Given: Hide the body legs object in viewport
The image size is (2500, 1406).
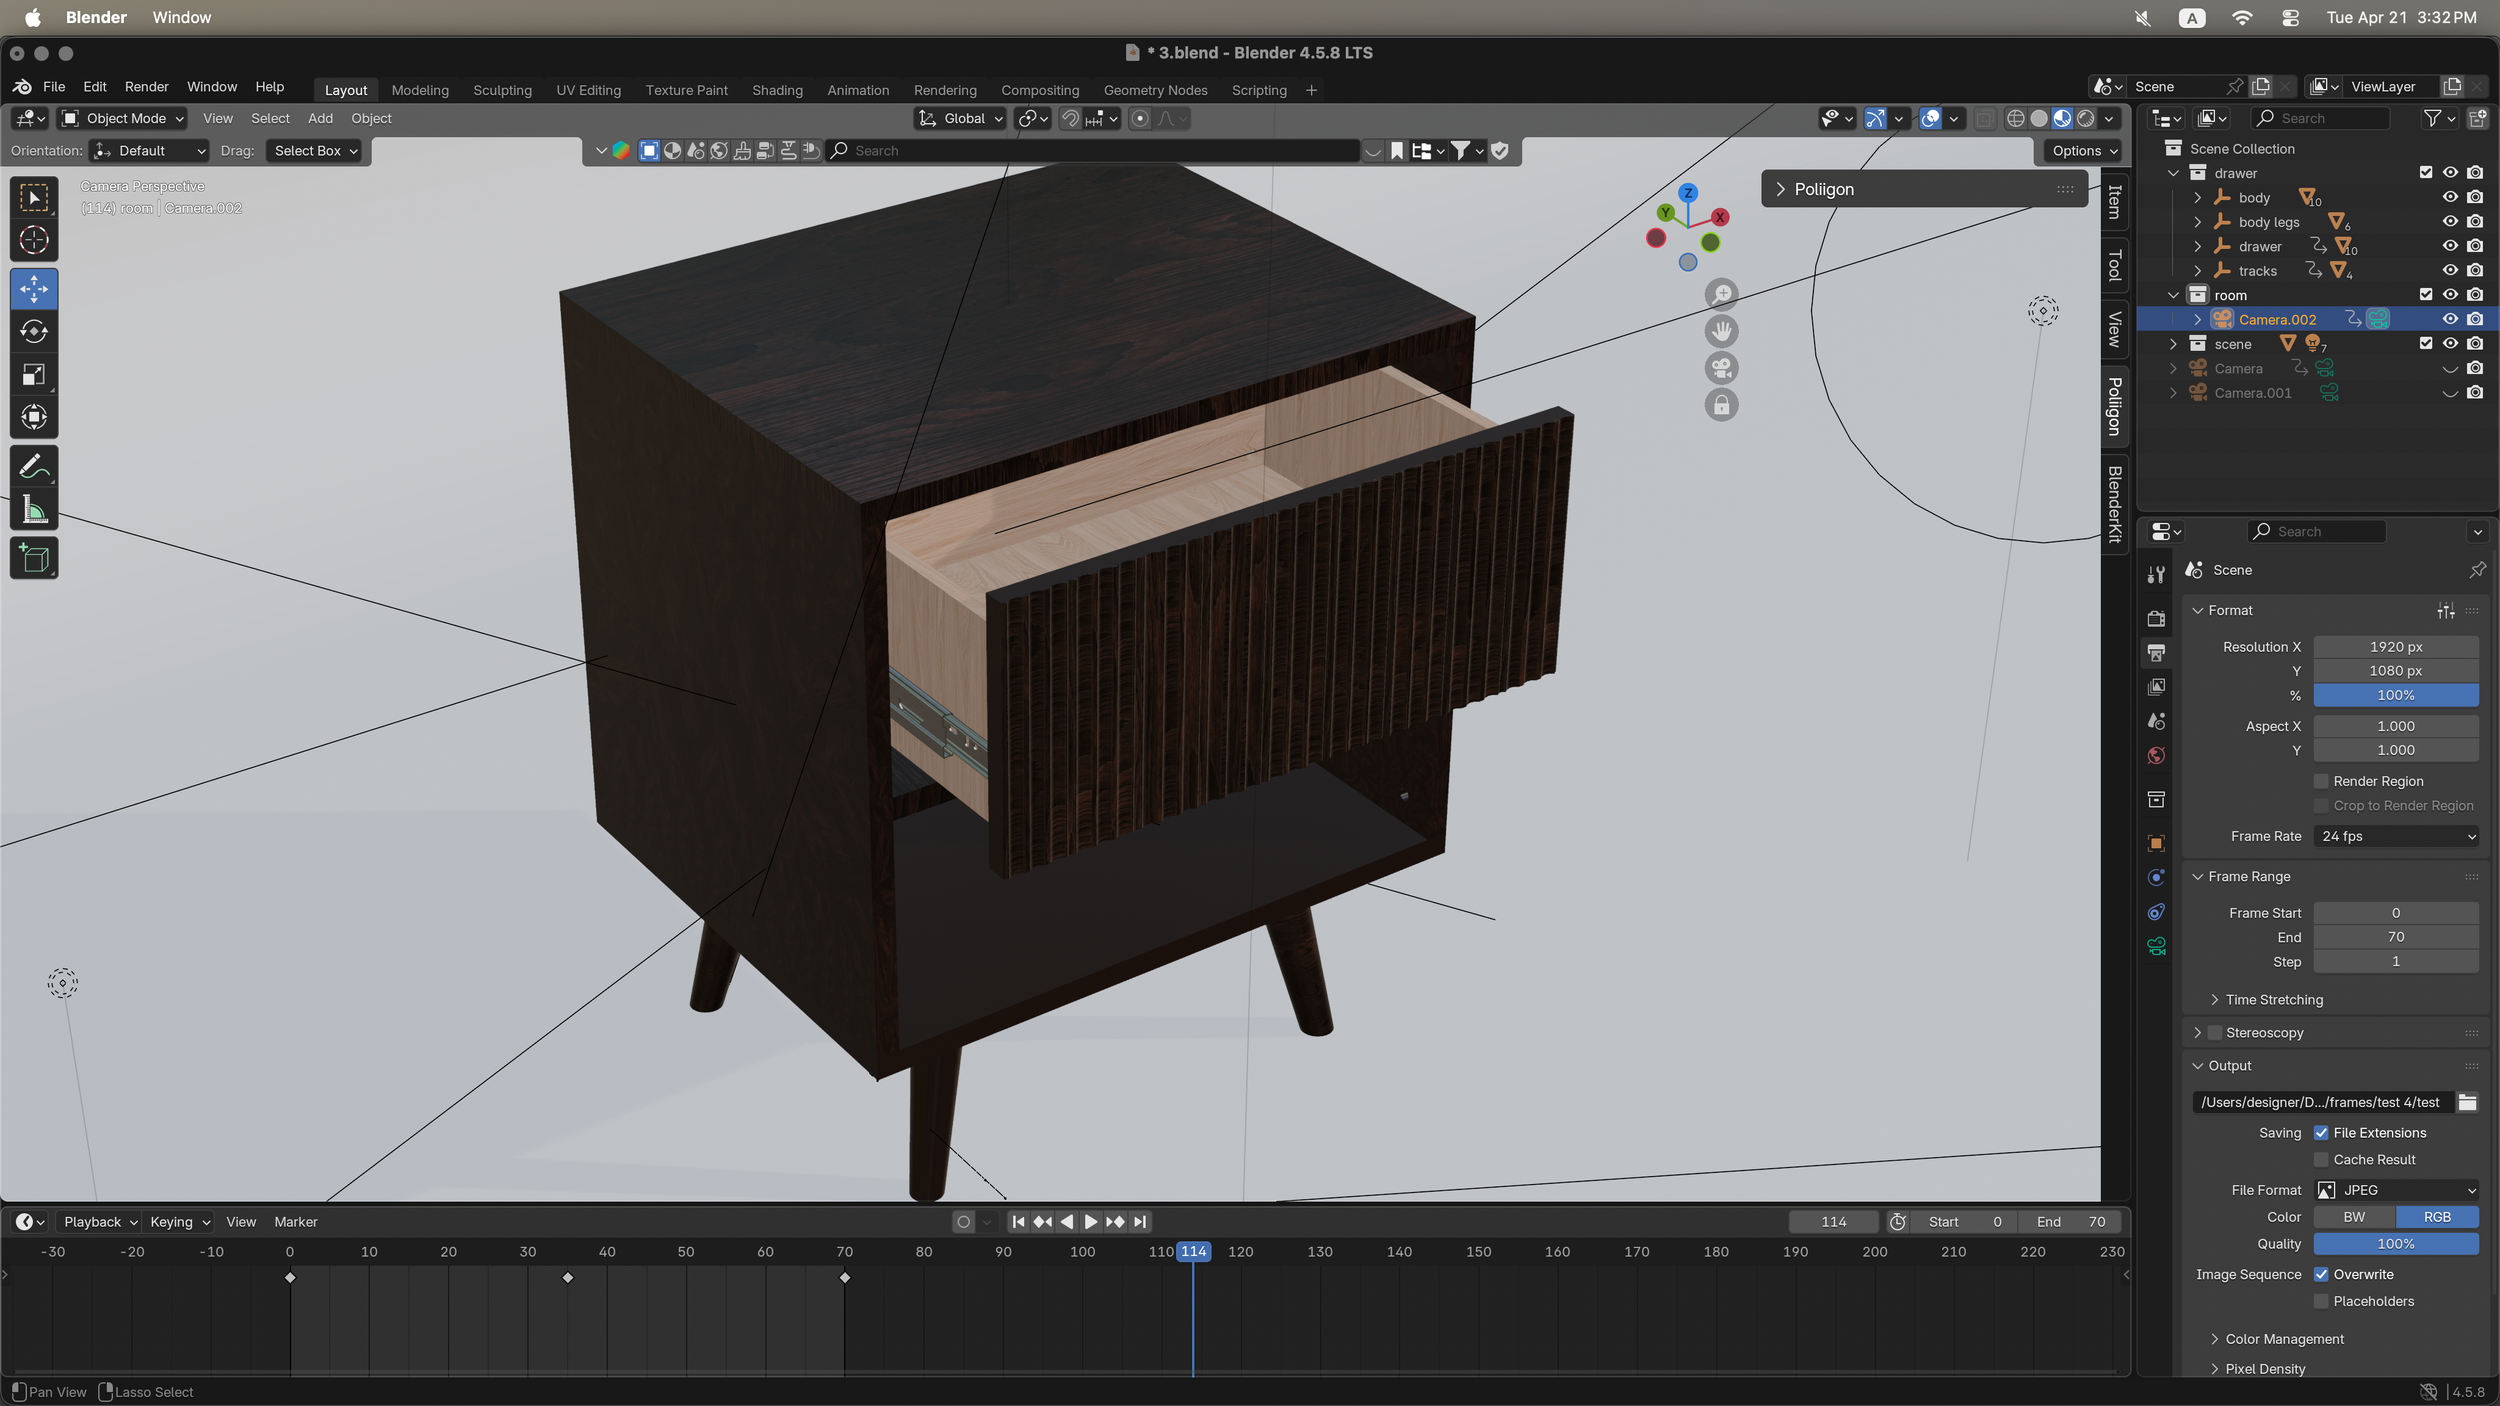Looking at the screenshot, I should (2449, 222).
